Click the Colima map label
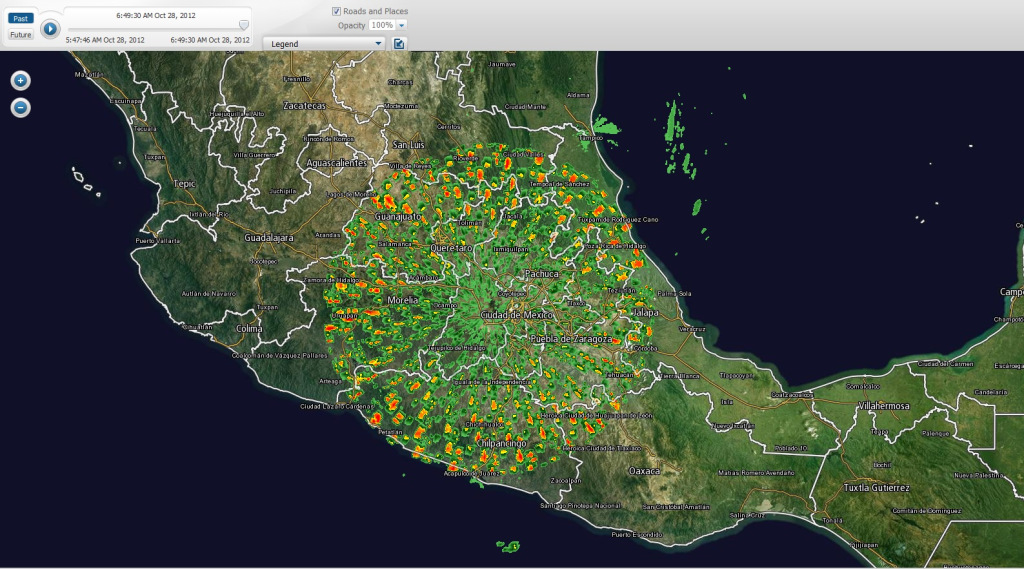This screenshot has width=1024, height=569. click(x=249, y=329)
